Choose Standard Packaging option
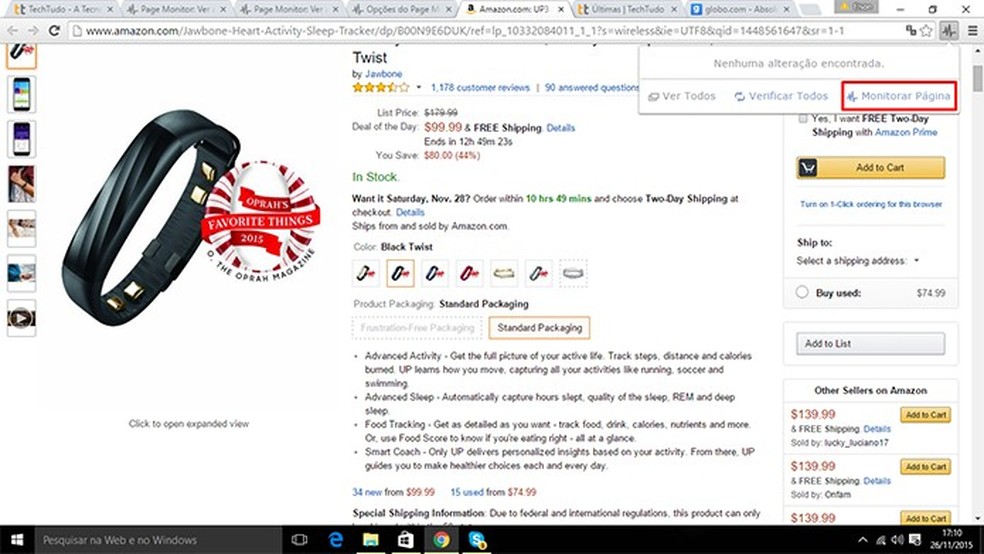984x554 pixels. 540,328
